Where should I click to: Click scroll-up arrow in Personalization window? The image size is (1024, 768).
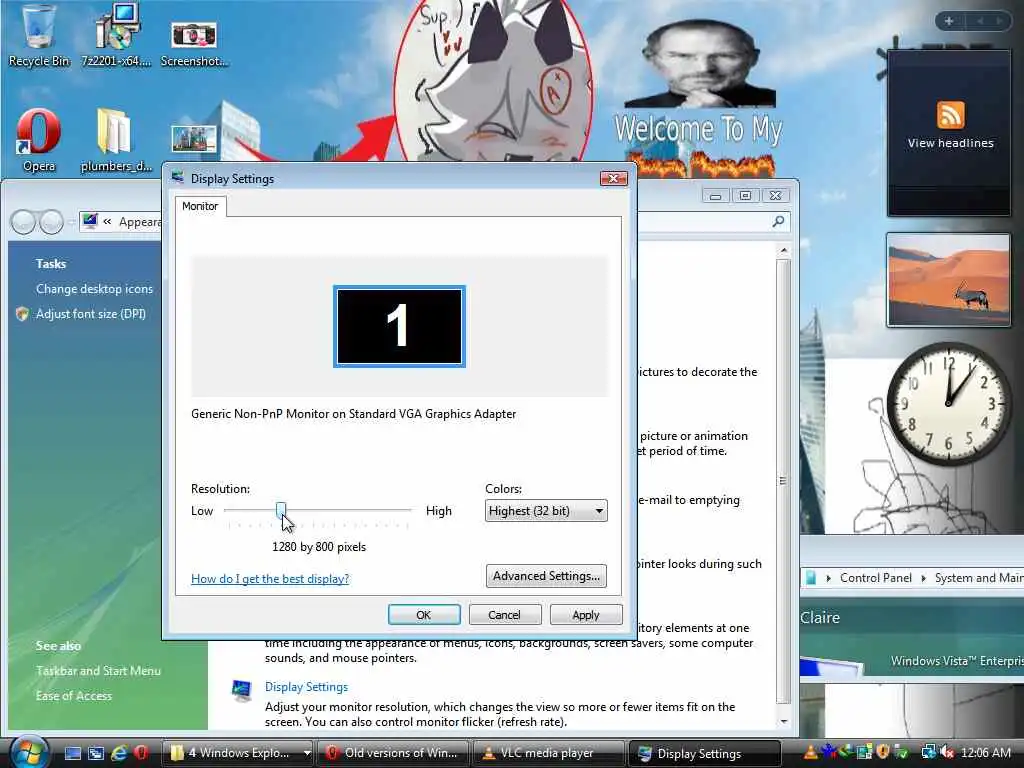784,251
